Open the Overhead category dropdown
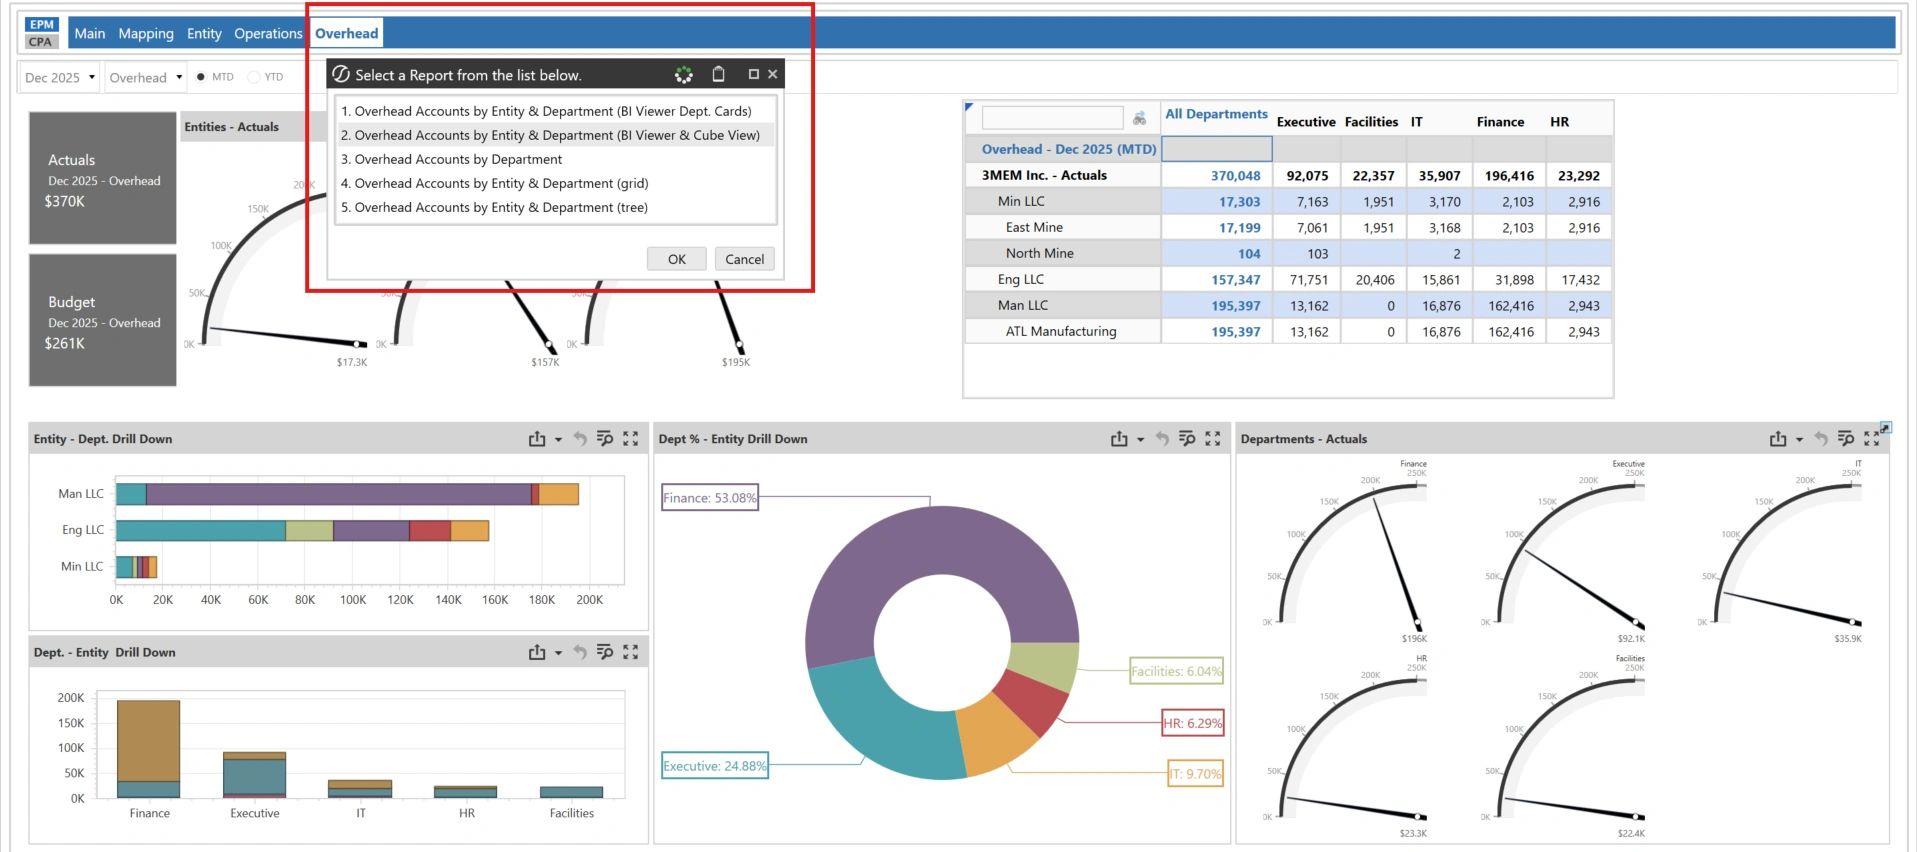The width and height of the screenshot is (1917, 852). pos(145,78)
